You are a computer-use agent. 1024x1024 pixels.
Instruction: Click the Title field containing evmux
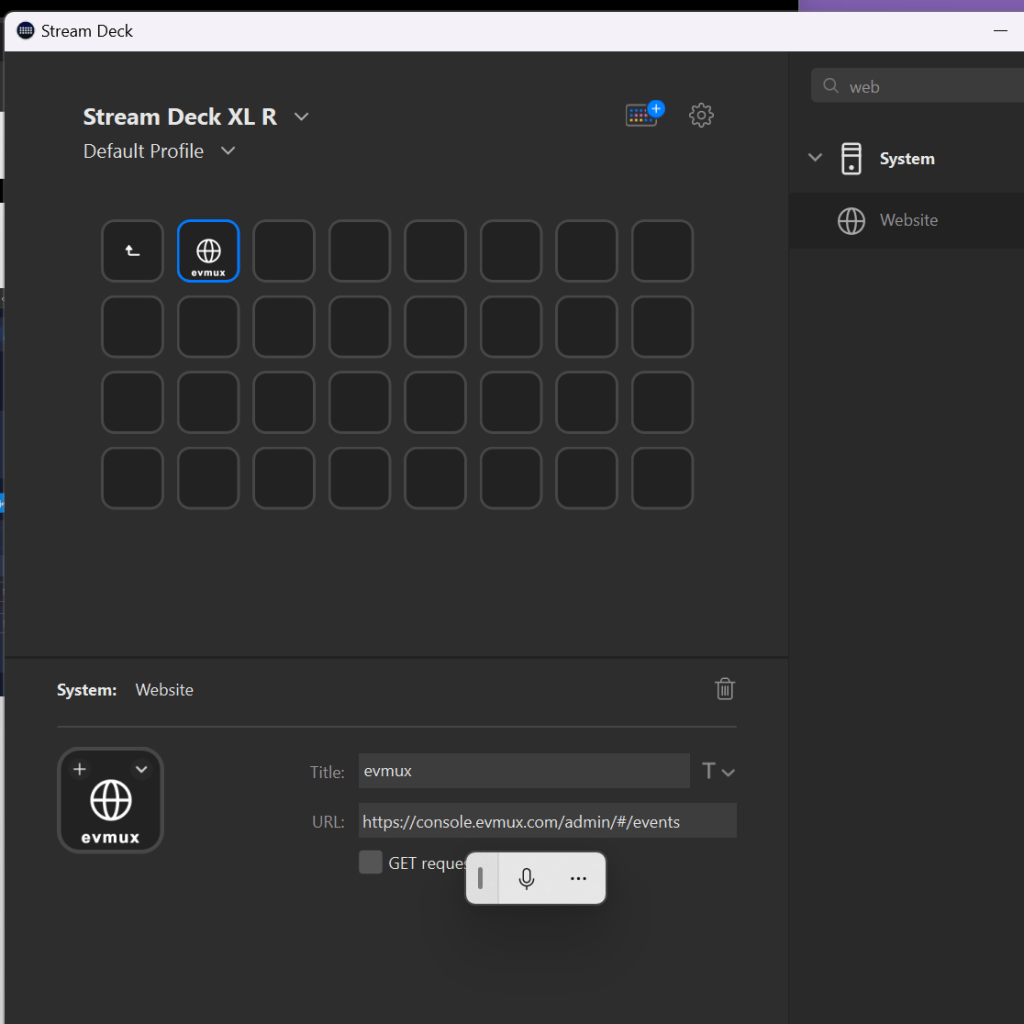(x=524, y=771)
